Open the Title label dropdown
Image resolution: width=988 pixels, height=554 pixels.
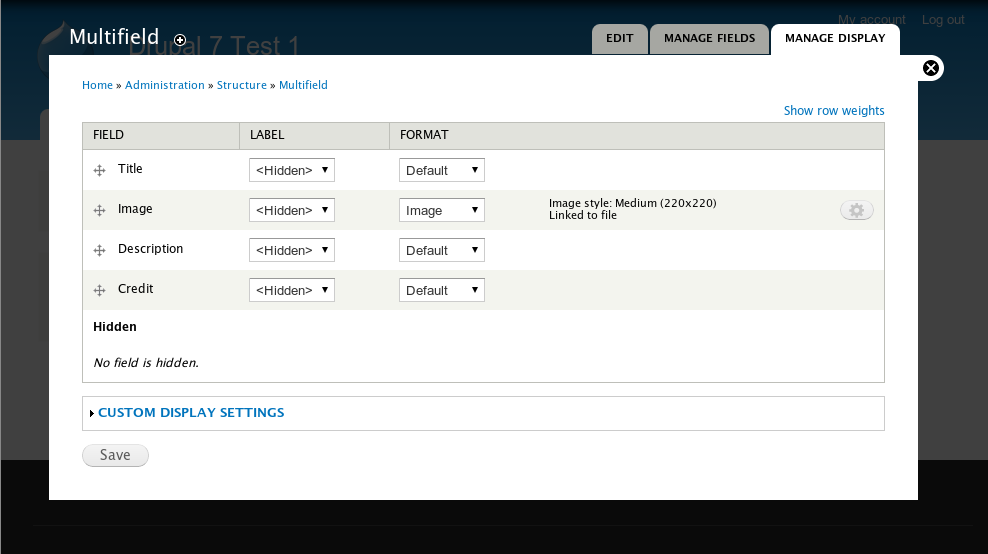pyautogui.click(x=292, y=170)
